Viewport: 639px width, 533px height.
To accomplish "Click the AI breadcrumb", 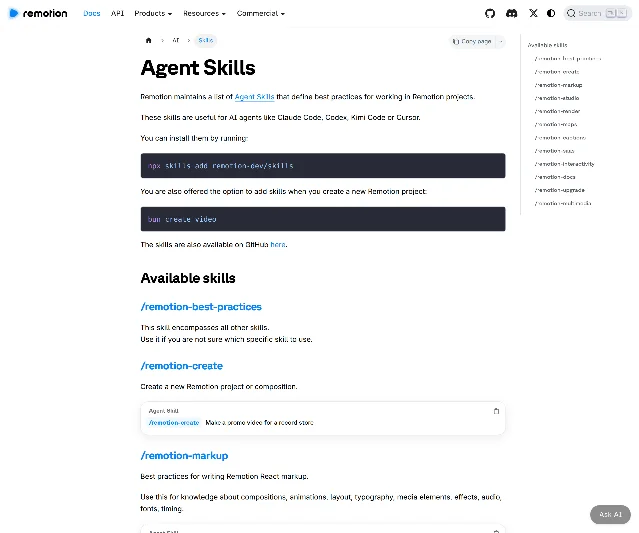I will pos(176,40).
